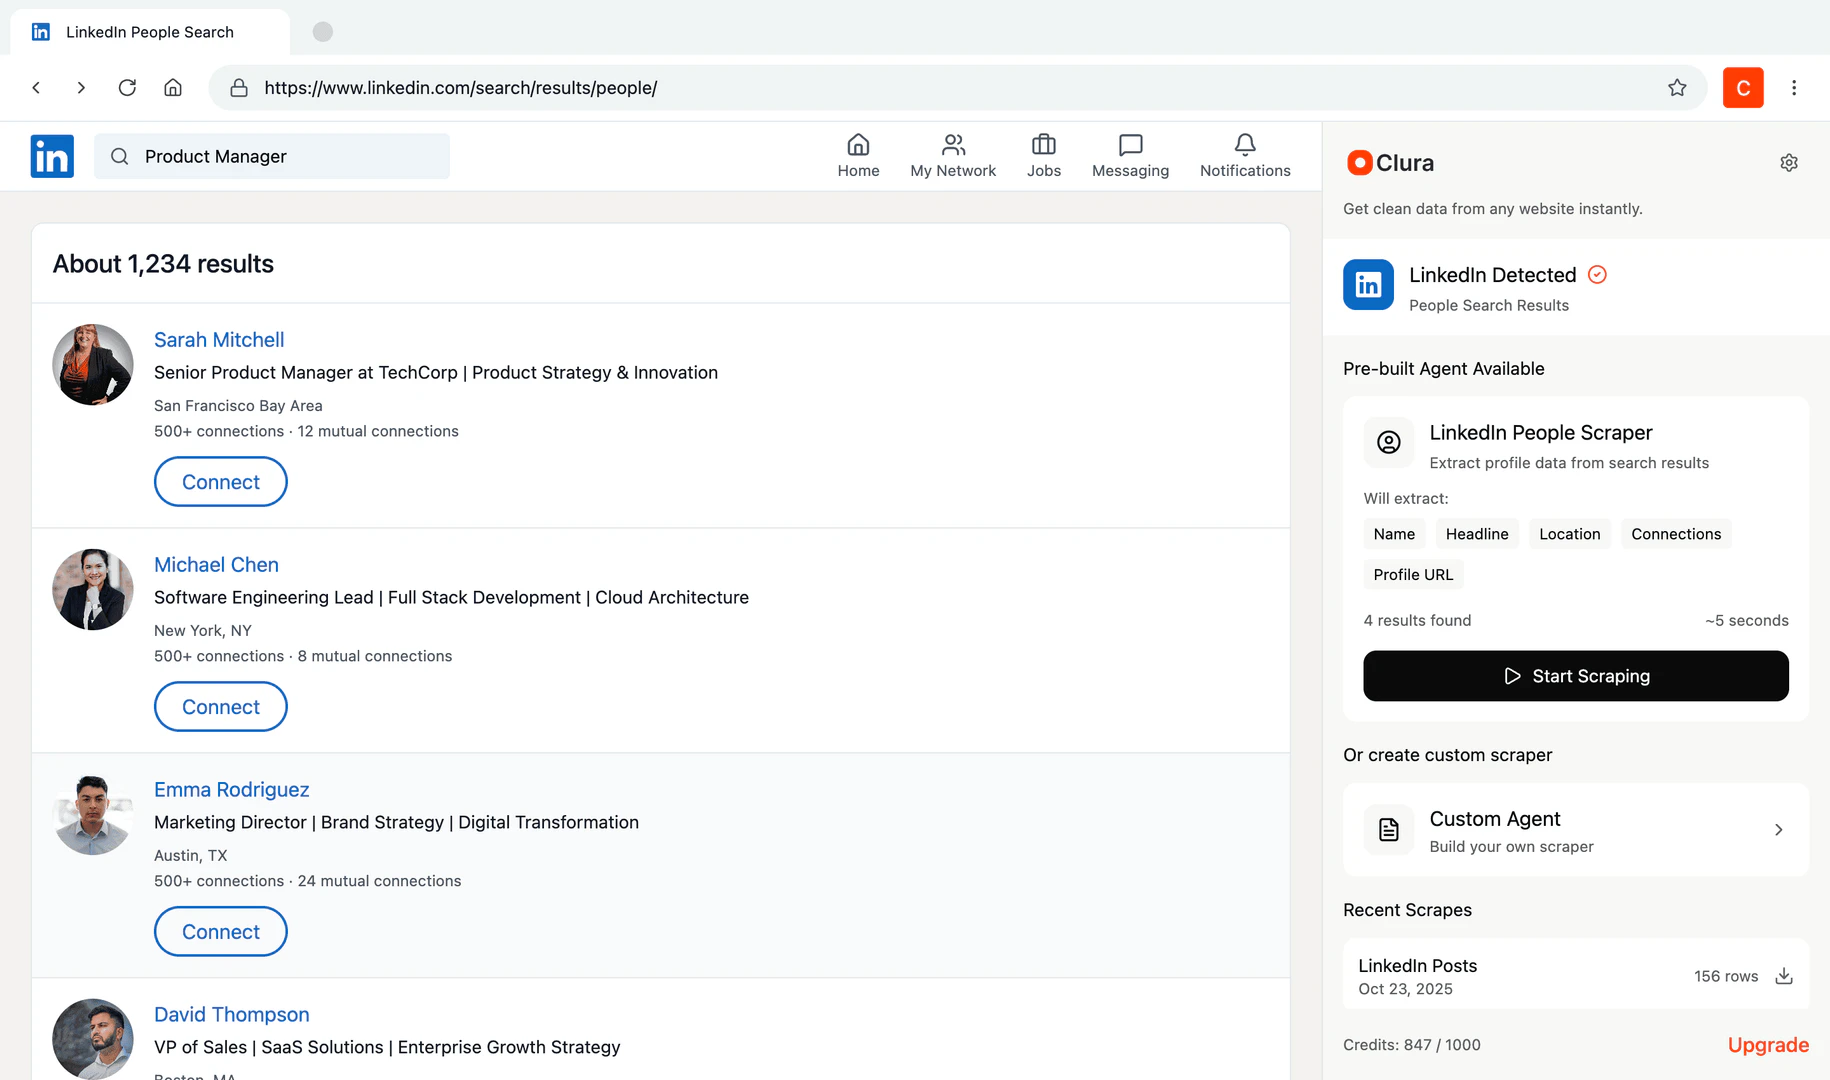
Task: Click Upgrade credits link
Action: point(1767,1045)
